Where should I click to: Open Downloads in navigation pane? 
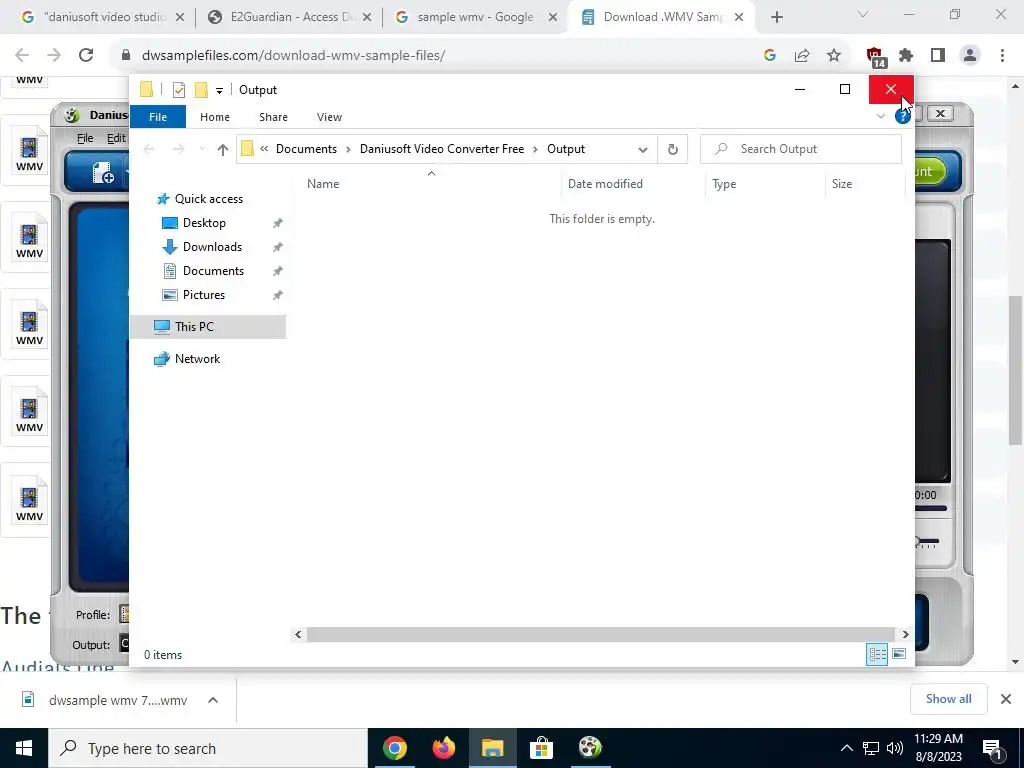(x=212, y=247)
